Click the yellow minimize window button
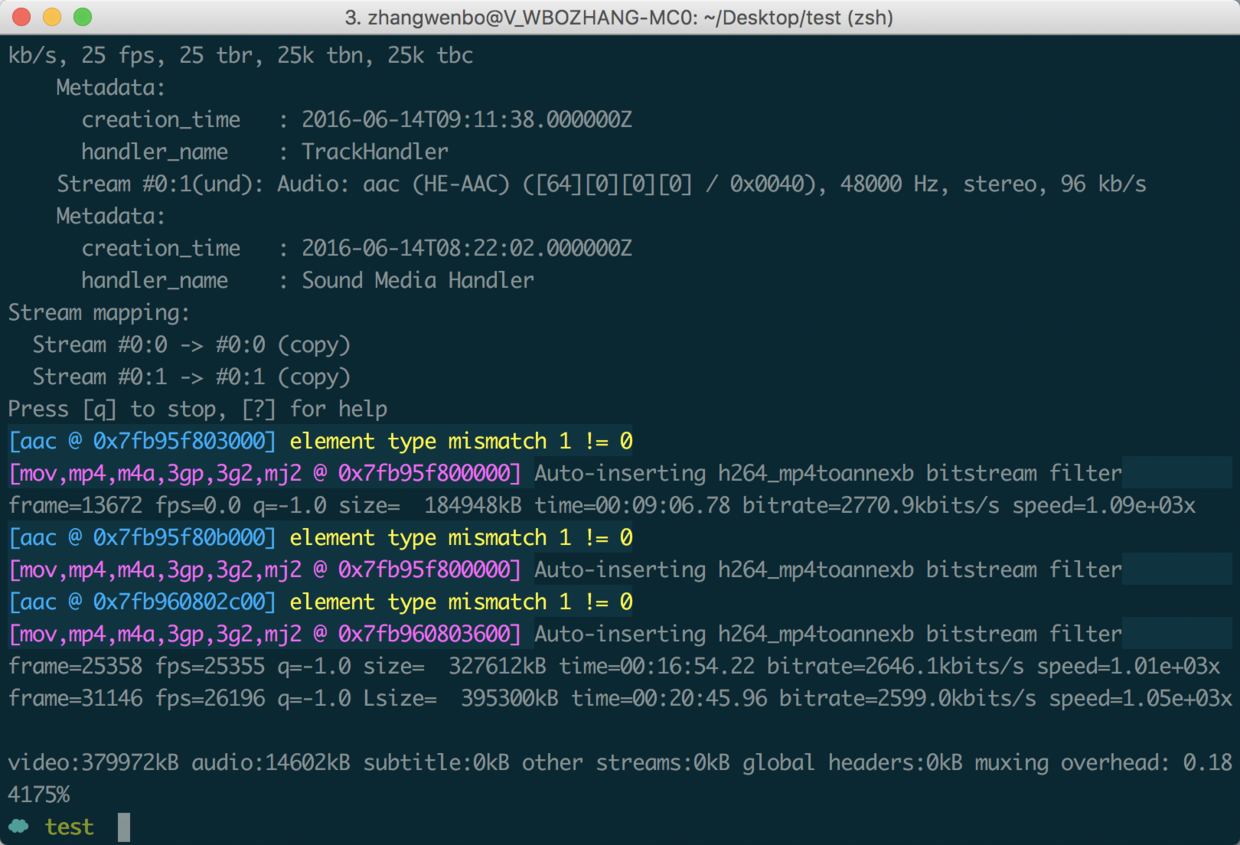Image resolution: width=1240 pixels, height=845 pixels. pos(51,17)
